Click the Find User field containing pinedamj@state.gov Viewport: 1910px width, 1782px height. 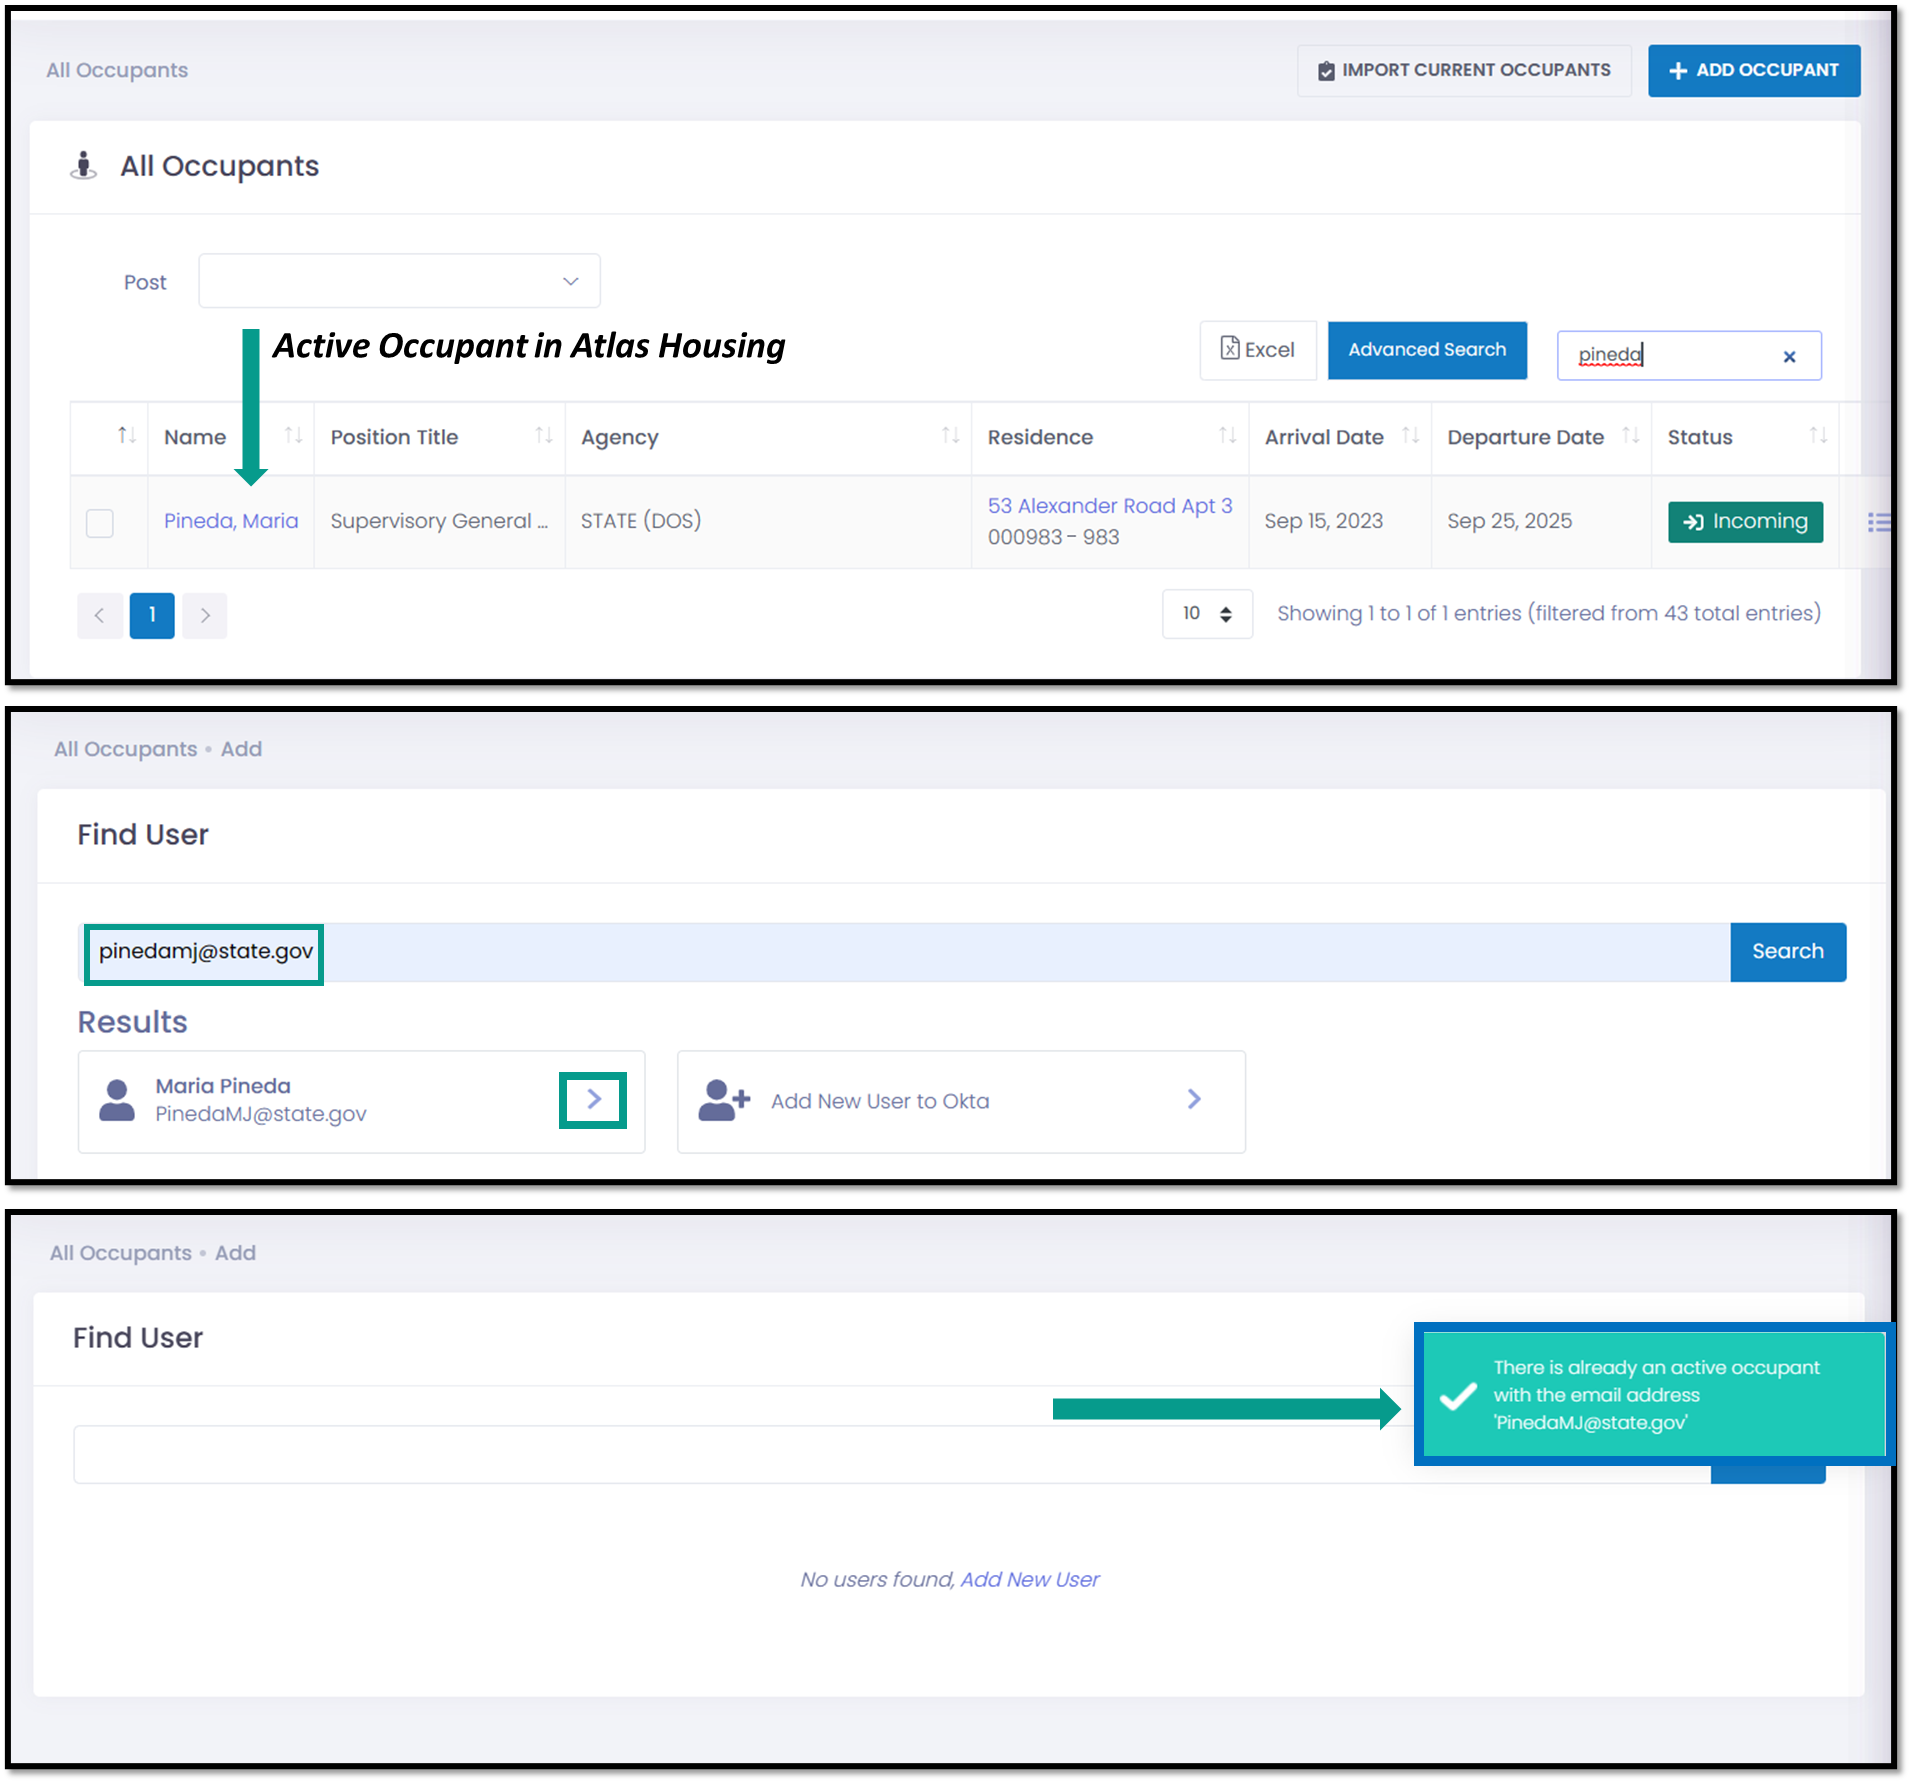[x=904, y=952]
